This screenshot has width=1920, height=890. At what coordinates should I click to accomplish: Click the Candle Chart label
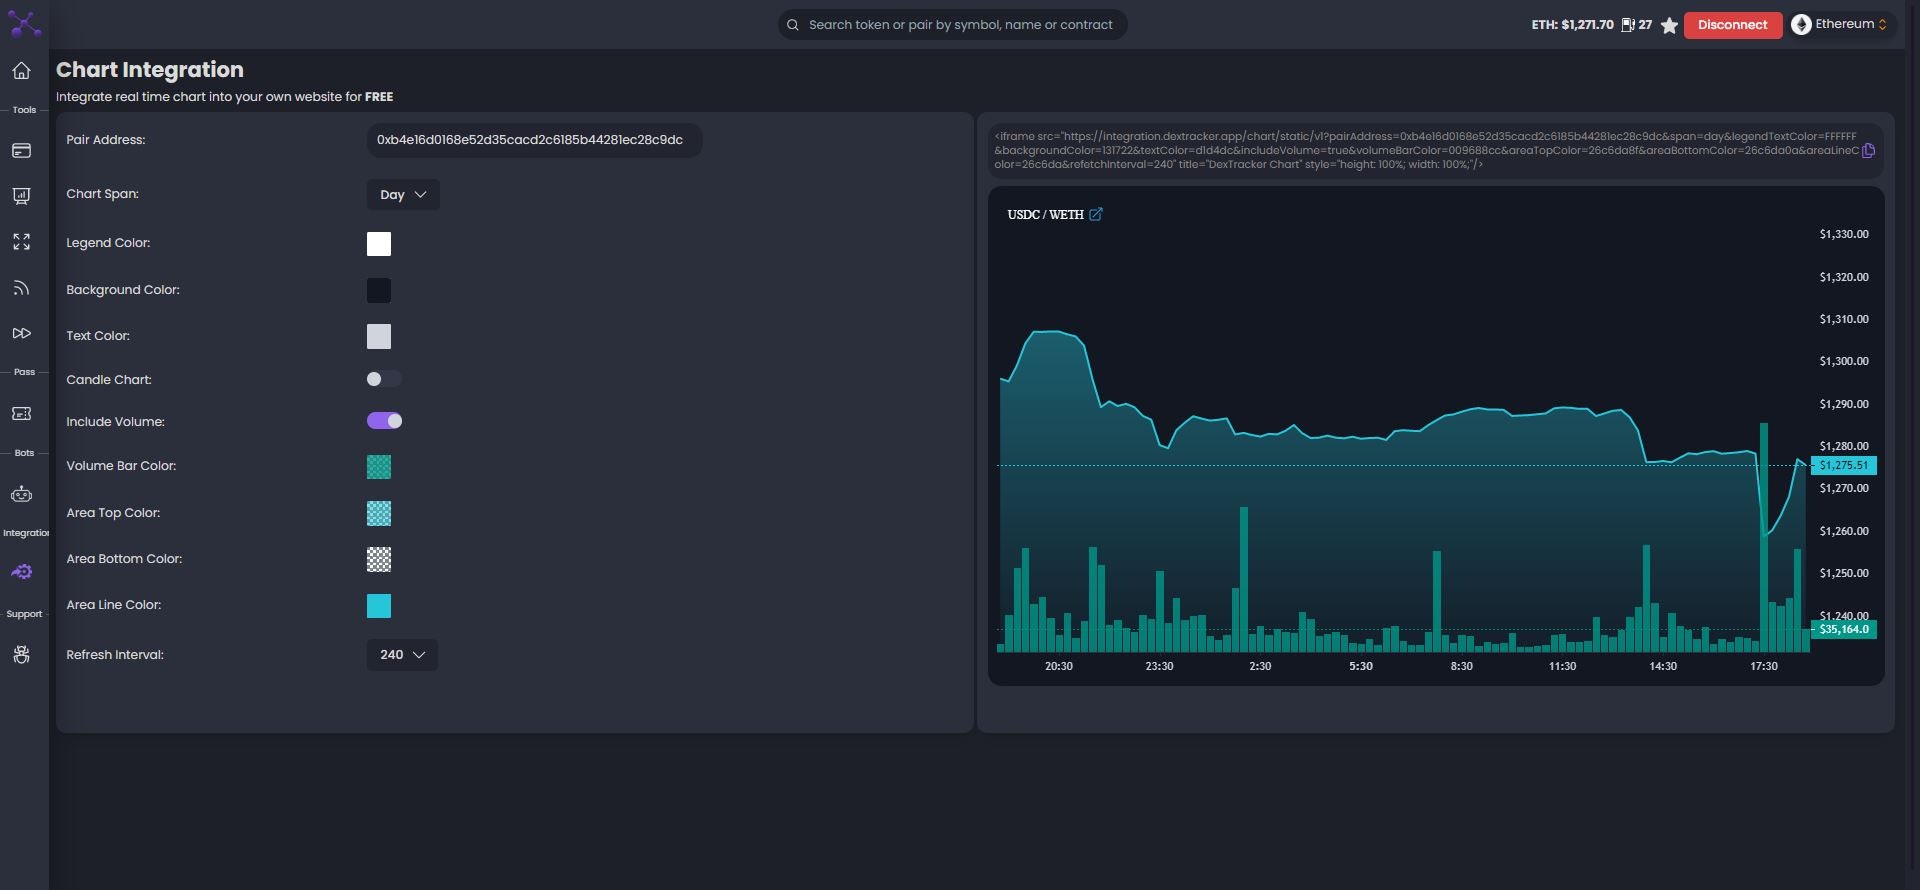109,380
